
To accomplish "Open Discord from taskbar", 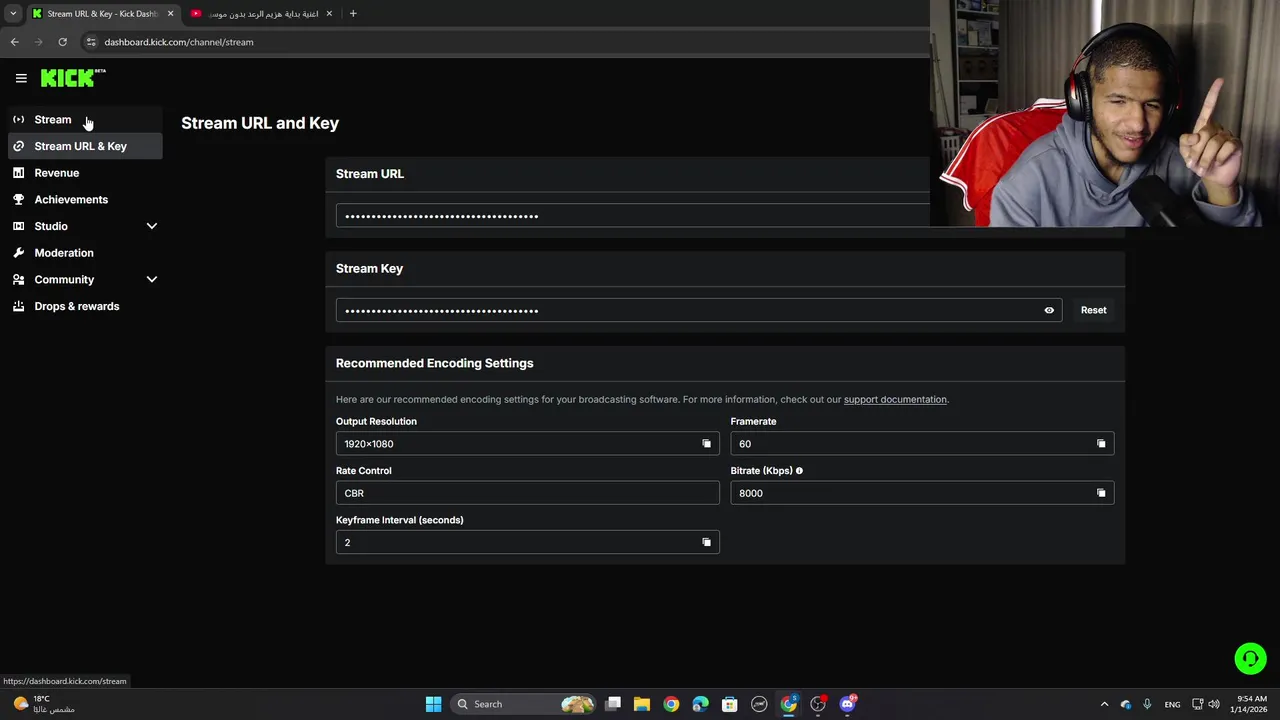I will pyautogui.click(x=848, y=704).
